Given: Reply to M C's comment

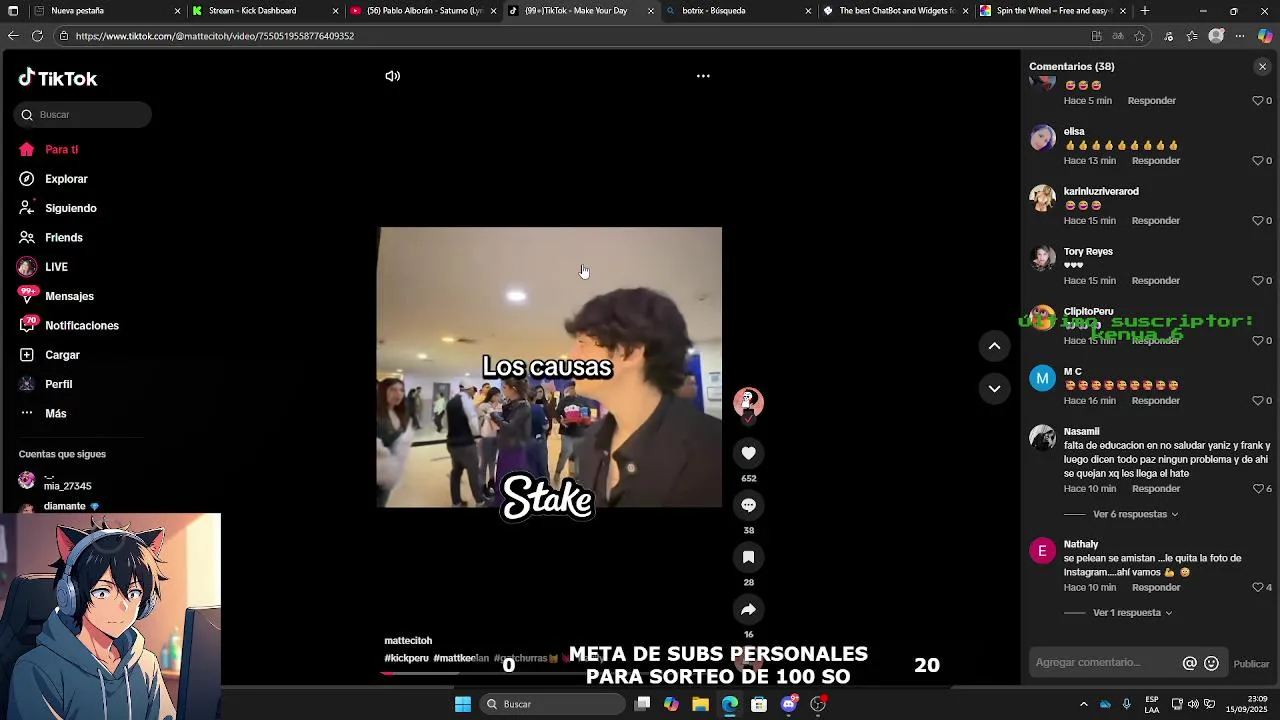Looking at the screenshot, I should coord(1156,401).
